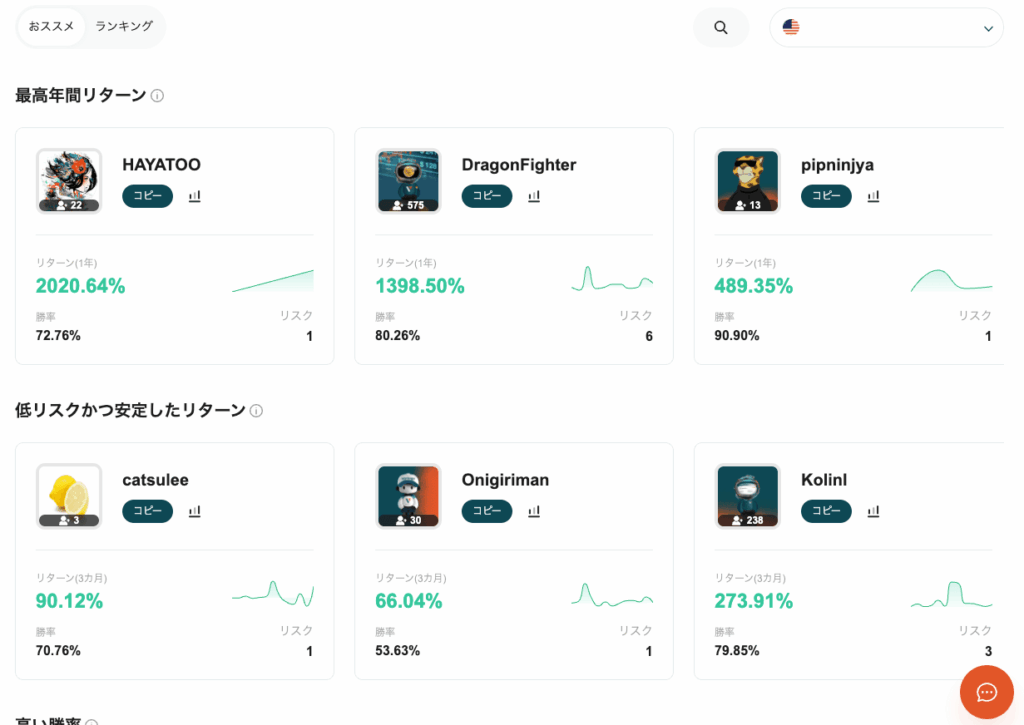The image size is (1024, 725).
Task: Open stats chart icon for pipninjya
Action: click(873, 197)
